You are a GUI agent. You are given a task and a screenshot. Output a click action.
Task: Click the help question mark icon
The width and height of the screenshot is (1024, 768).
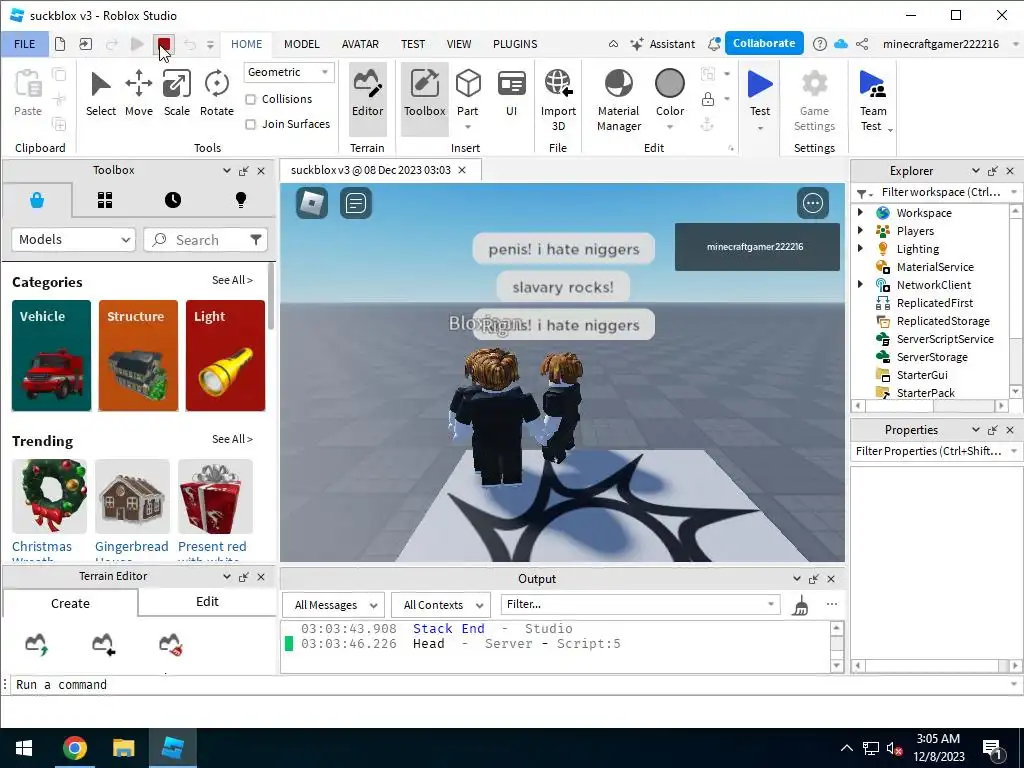[820, 44]
